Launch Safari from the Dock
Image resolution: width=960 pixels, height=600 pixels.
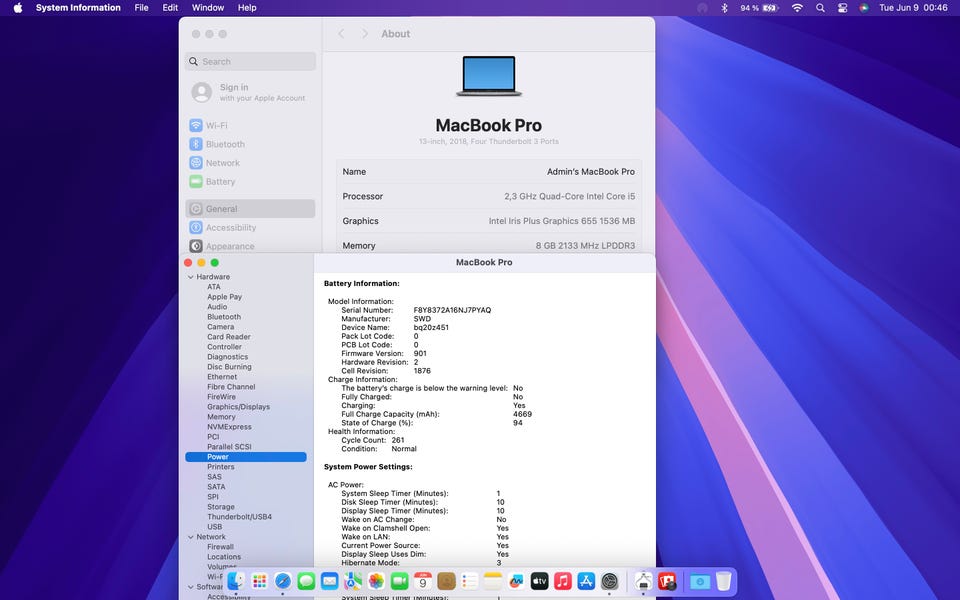282,581
